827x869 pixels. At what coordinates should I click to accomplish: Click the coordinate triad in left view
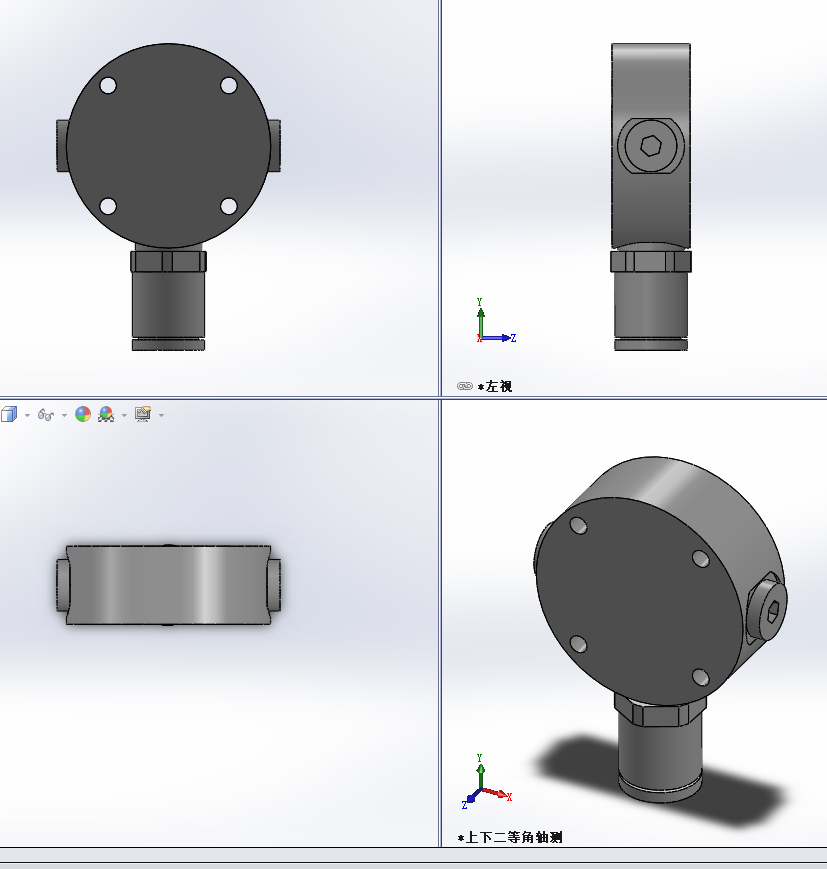click(495, 321)
